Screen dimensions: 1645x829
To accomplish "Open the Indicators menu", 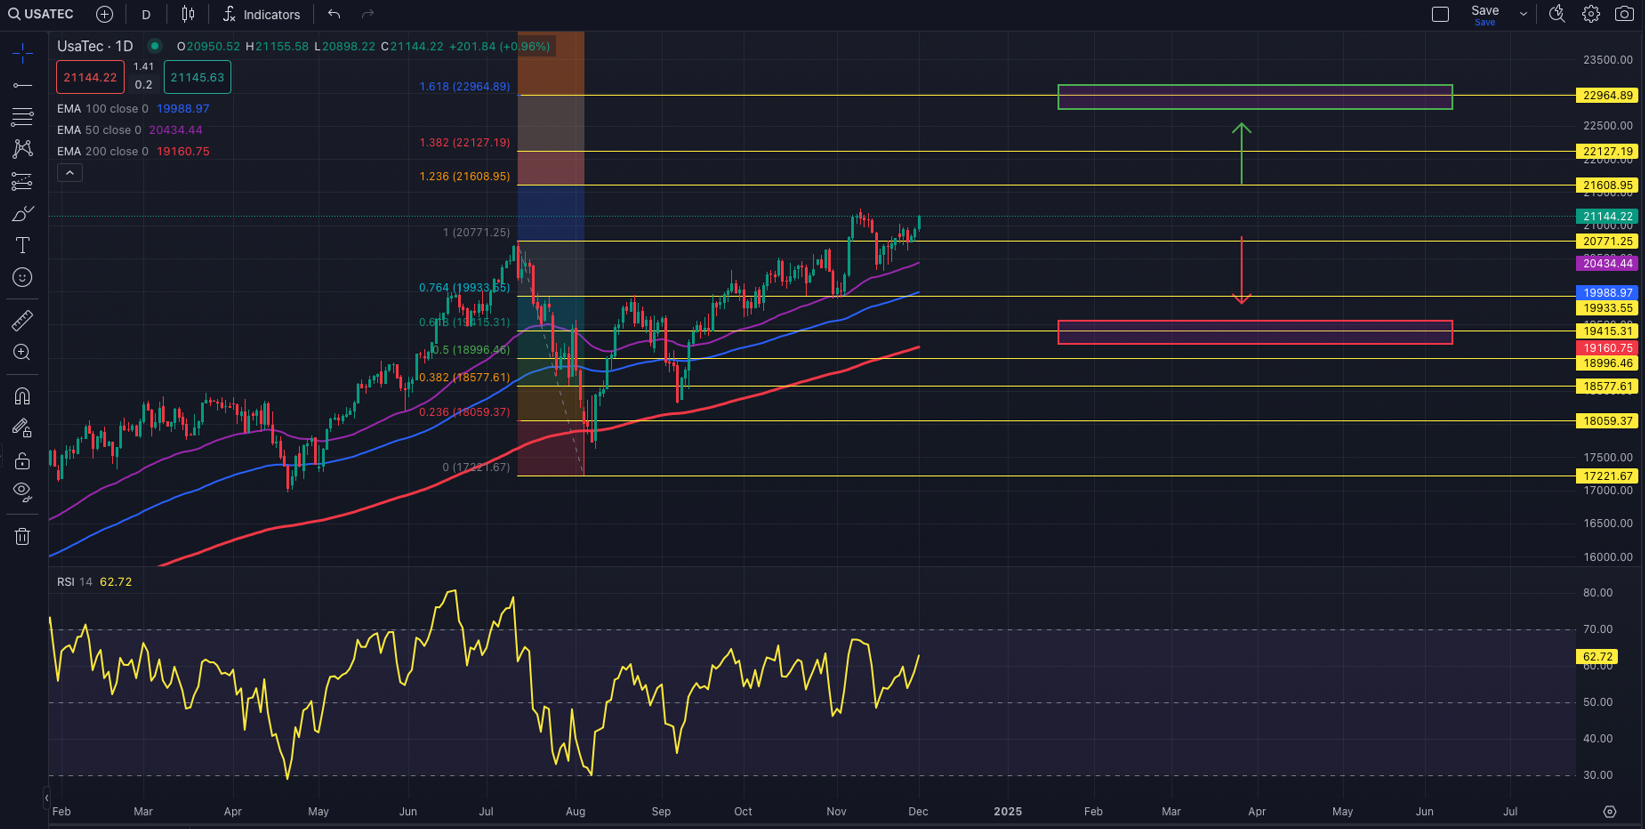I will [x=261, y=14].
